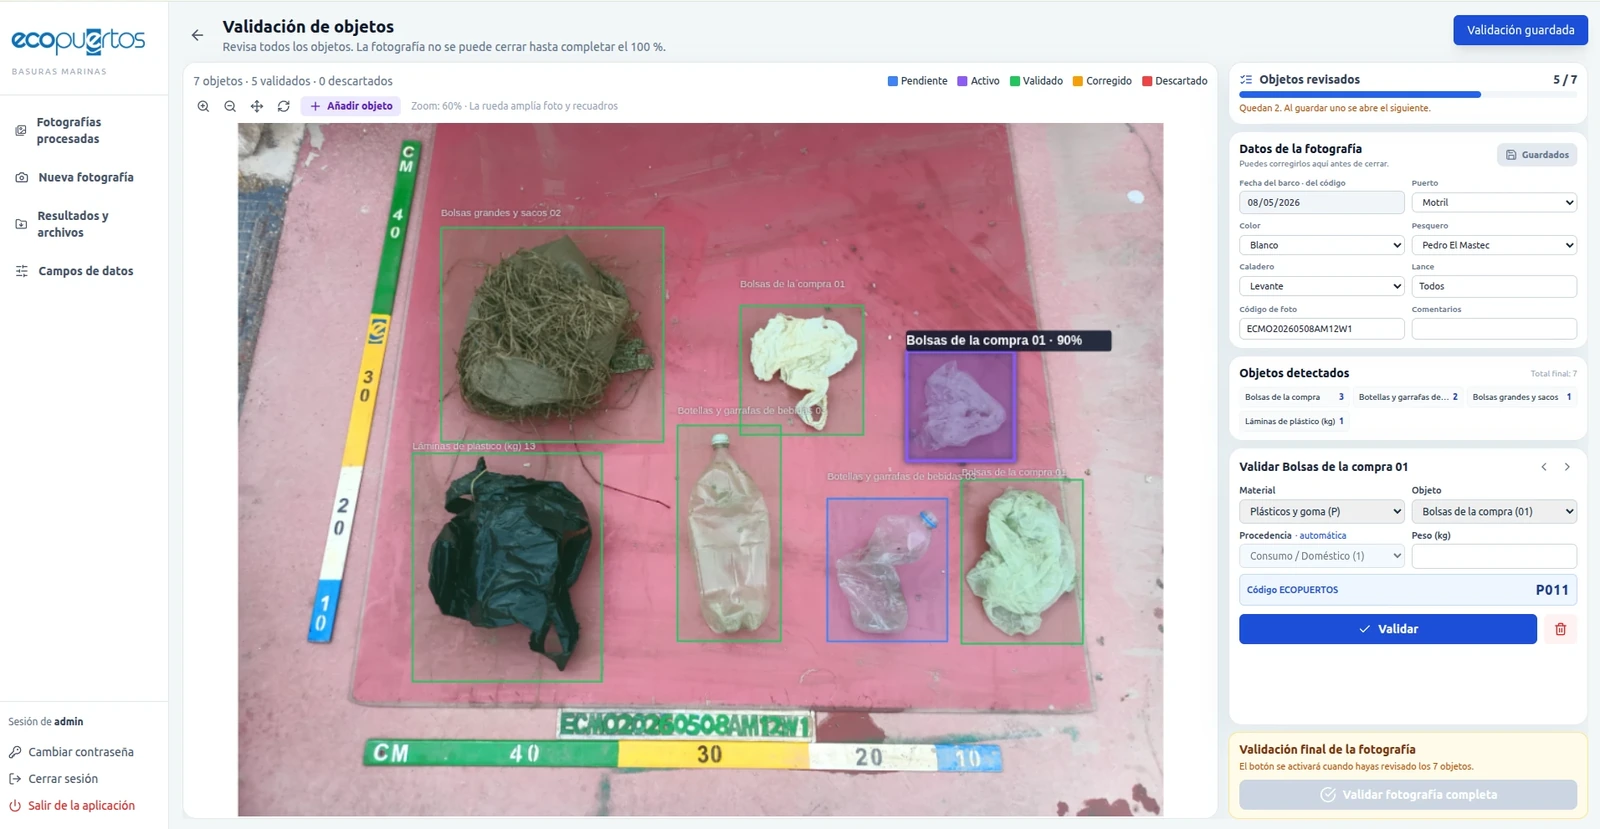Click the Objetos revisados checklist icon

point(1246,79)
